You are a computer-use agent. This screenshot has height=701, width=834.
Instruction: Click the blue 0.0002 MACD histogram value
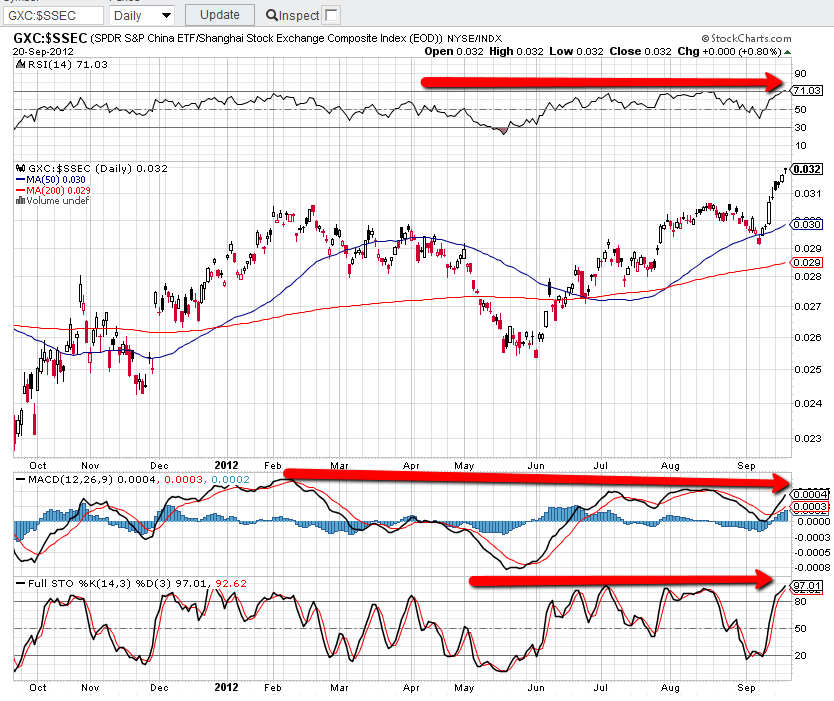point(230,479)
